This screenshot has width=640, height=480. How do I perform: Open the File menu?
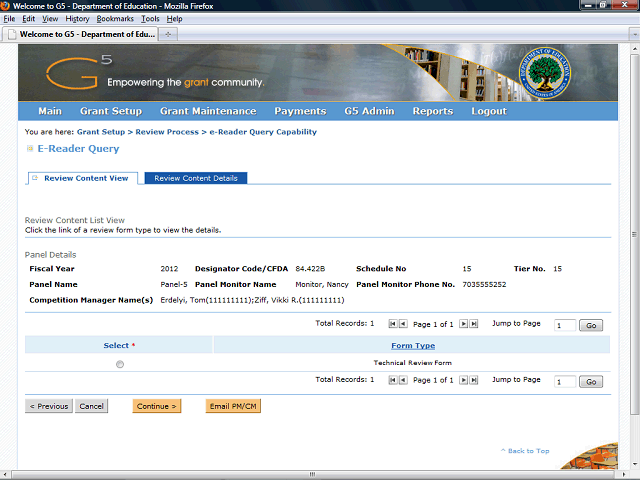9,19
